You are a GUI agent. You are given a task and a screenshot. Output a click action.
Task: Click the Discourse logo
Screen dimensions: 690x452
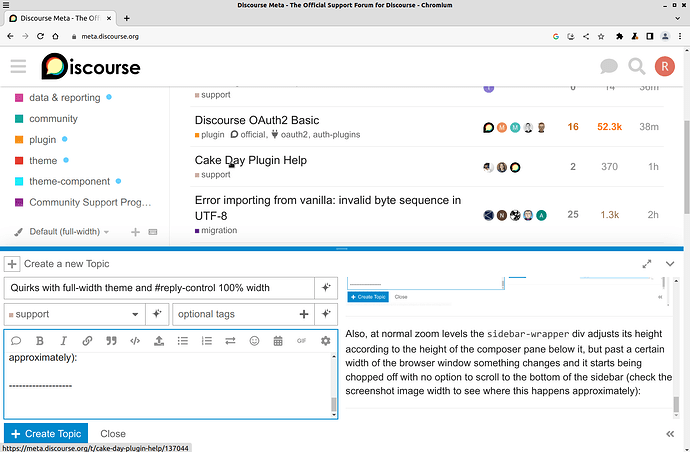click(91, 66)
